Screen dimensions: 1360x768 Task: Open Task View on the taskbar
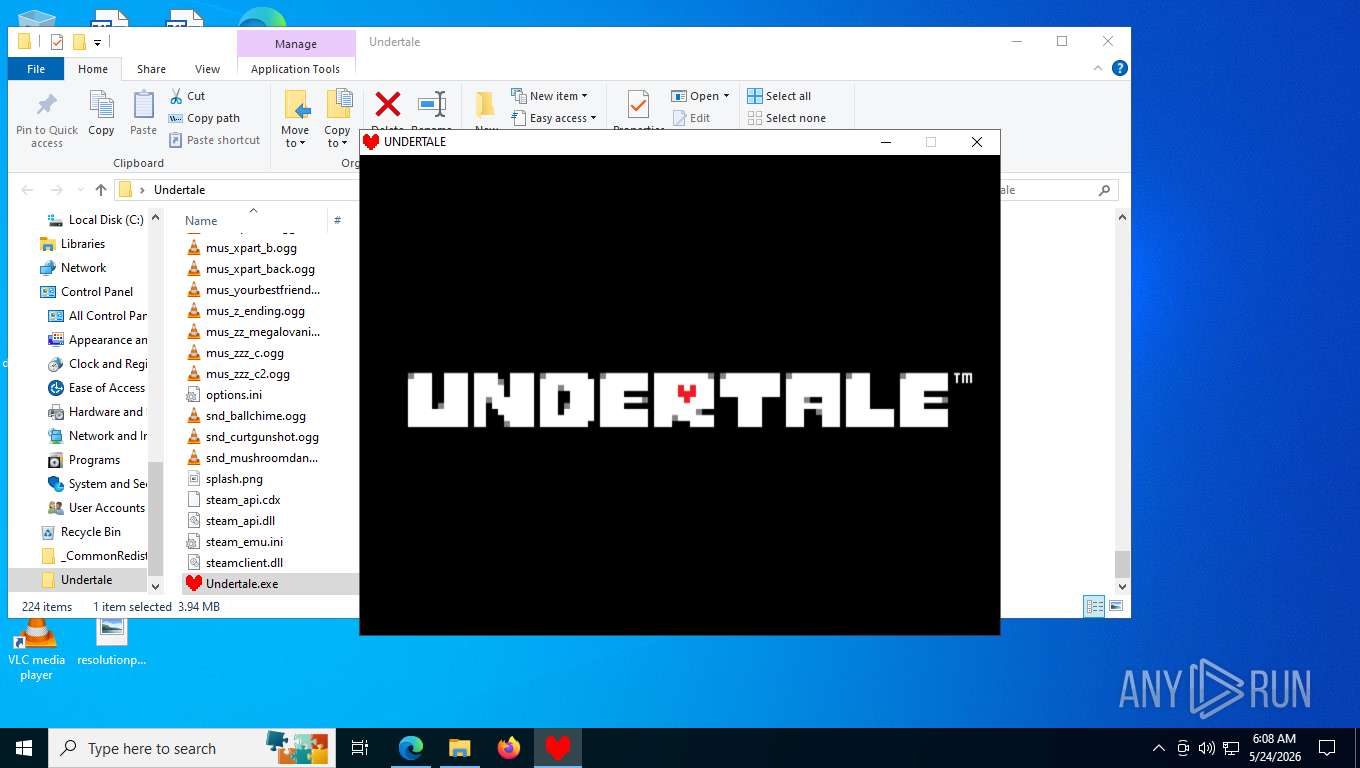pyautogui.click(x=360, y=748)
